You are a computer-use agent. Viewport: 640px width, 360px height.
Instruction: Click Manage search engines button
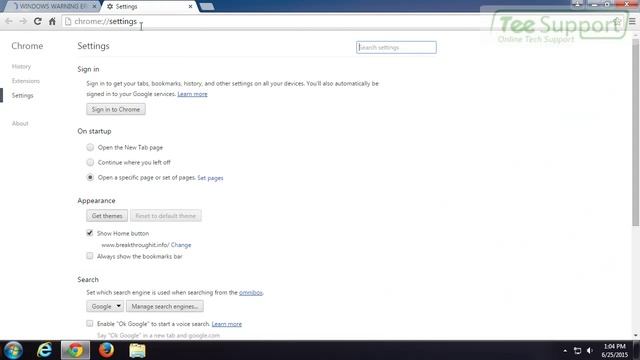tap(164, 306)
